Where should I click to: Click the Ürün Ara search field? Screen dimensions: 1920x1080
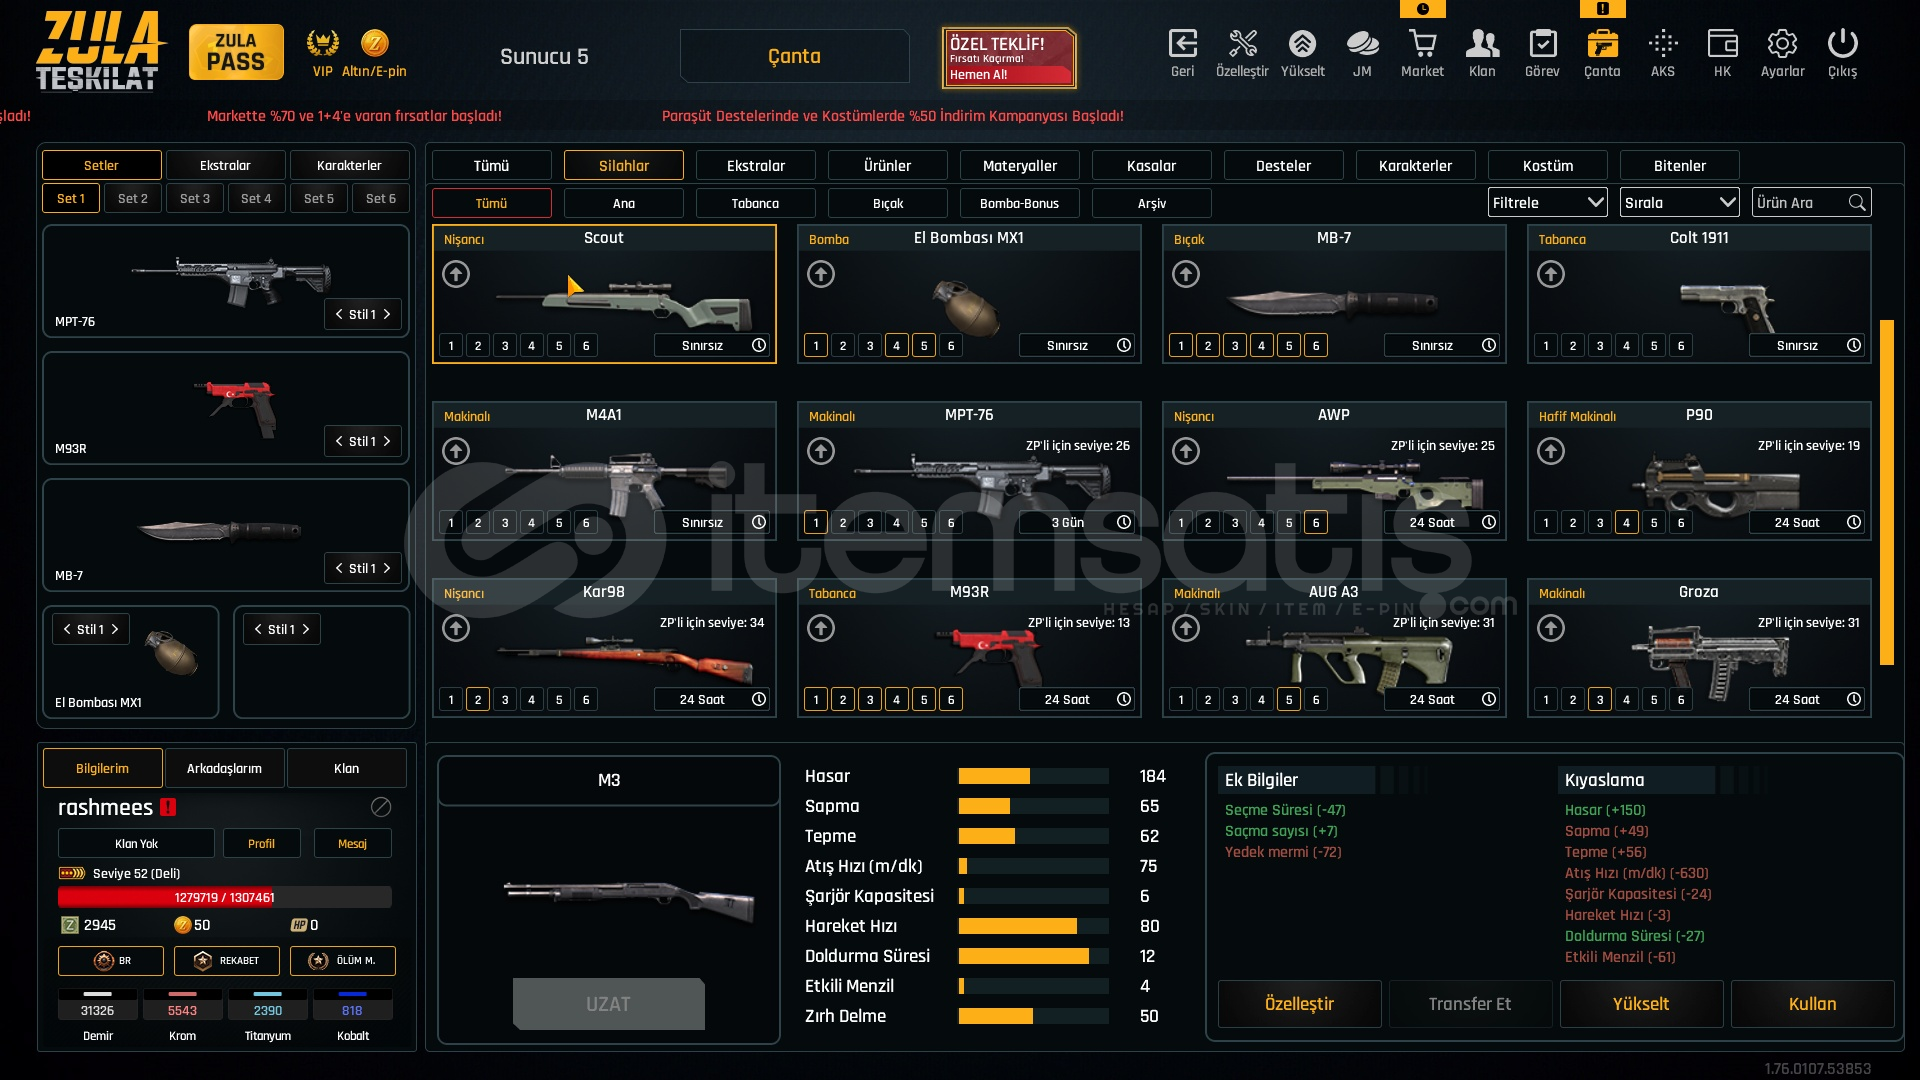coord(1812,203)
